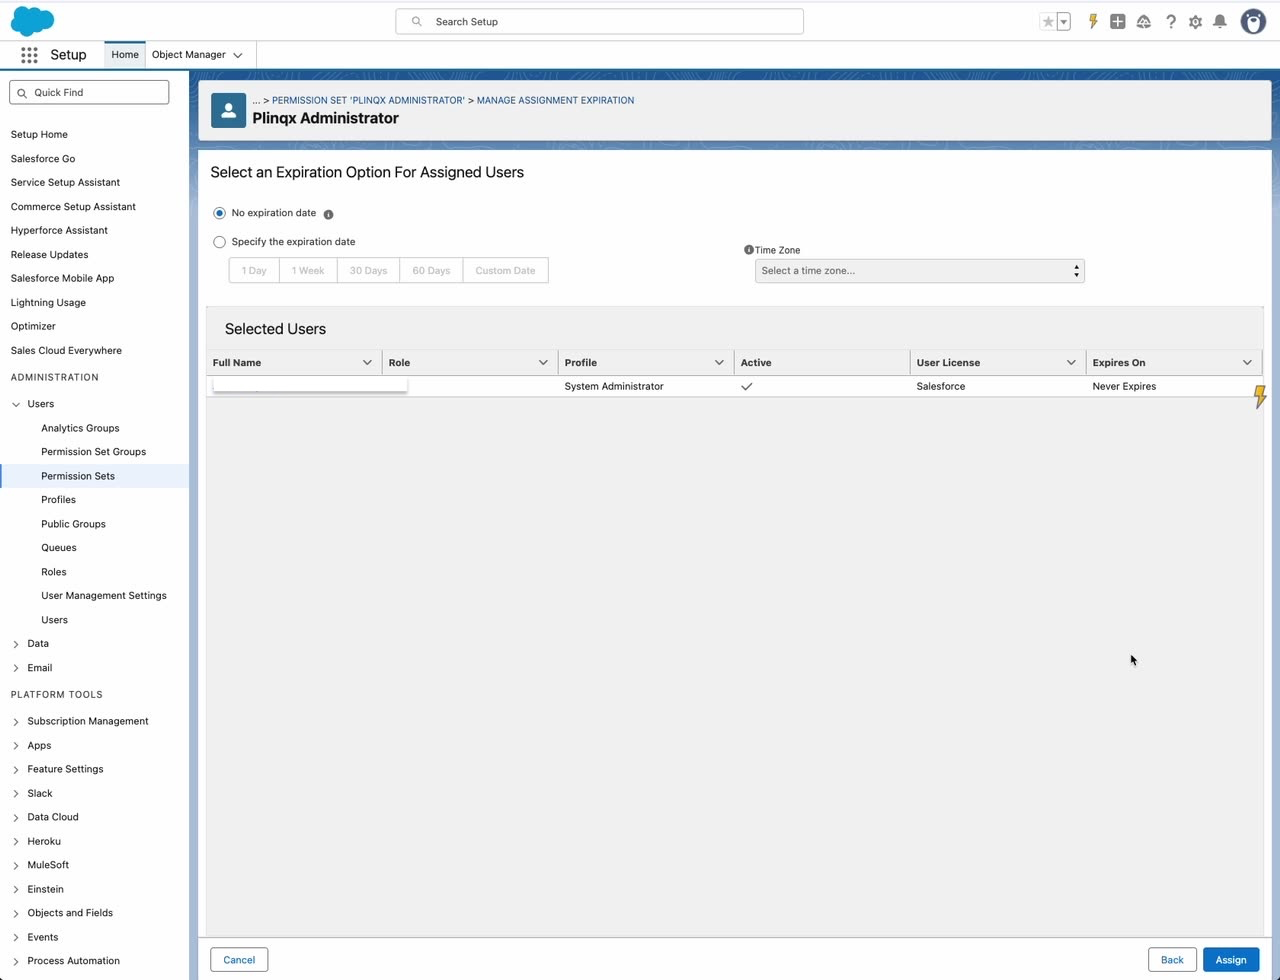Open the Object Manager tab dropdown chevron

[x=238, y=55]
